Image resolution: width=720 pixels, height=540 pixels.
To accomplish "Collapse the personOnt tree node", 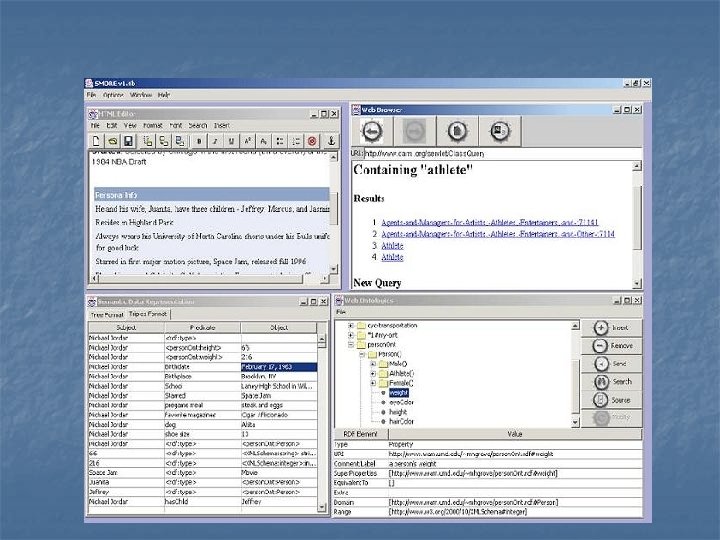I will click(351, 345).
